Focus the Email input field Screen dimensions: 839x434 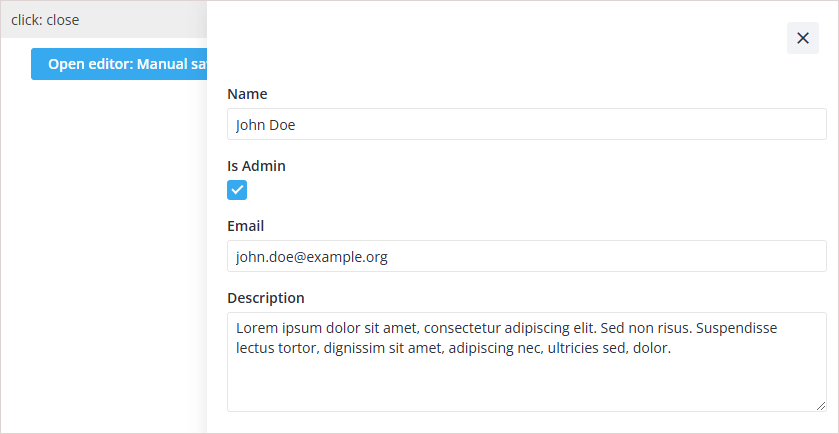(x=526, y=257)
